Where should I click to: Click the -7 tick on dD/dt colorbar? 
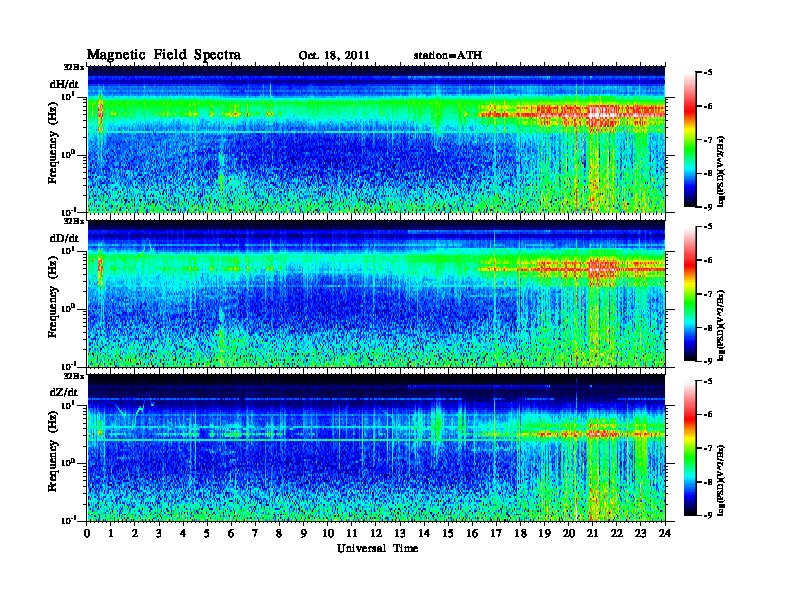[x=708, y=294]
